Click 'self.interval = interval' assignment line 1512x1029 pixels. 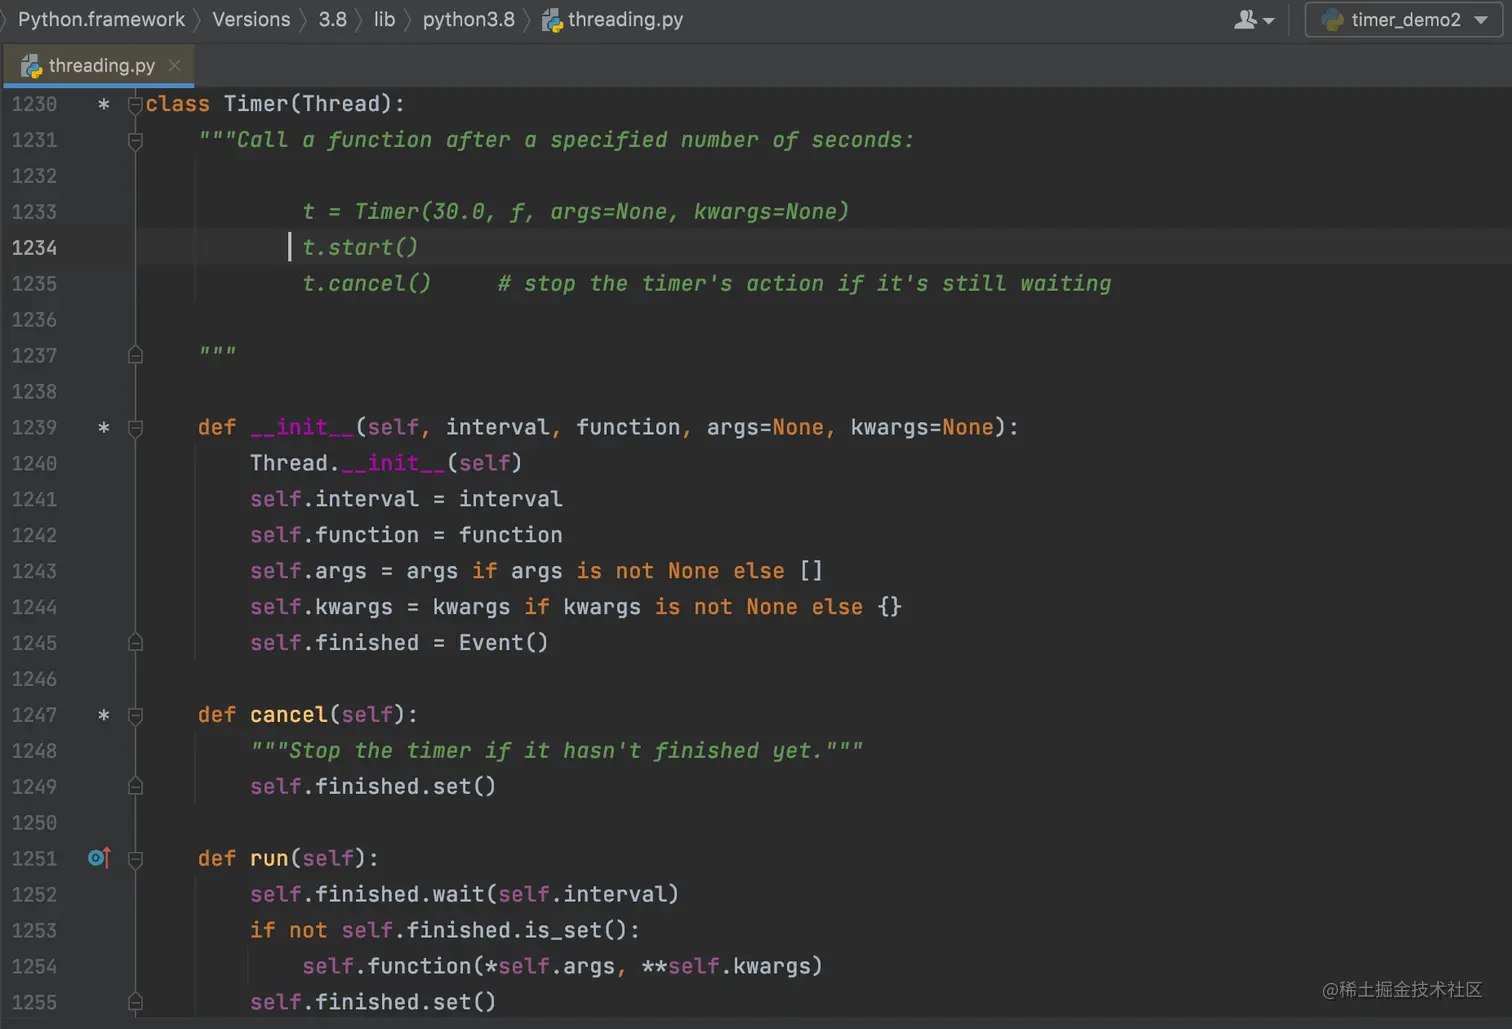(406, 499)
